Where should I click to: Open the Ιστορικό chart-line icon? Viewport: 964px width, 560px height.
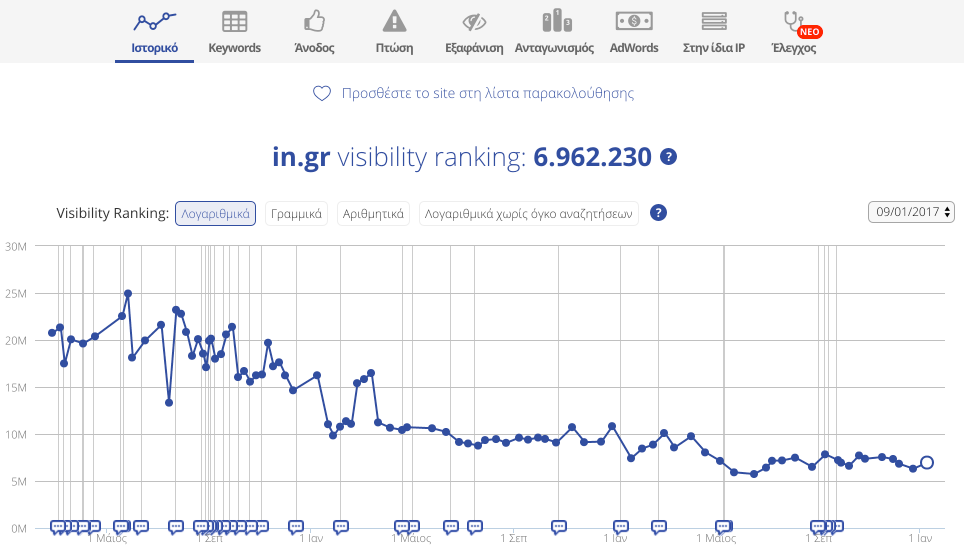tap(154, 21)
